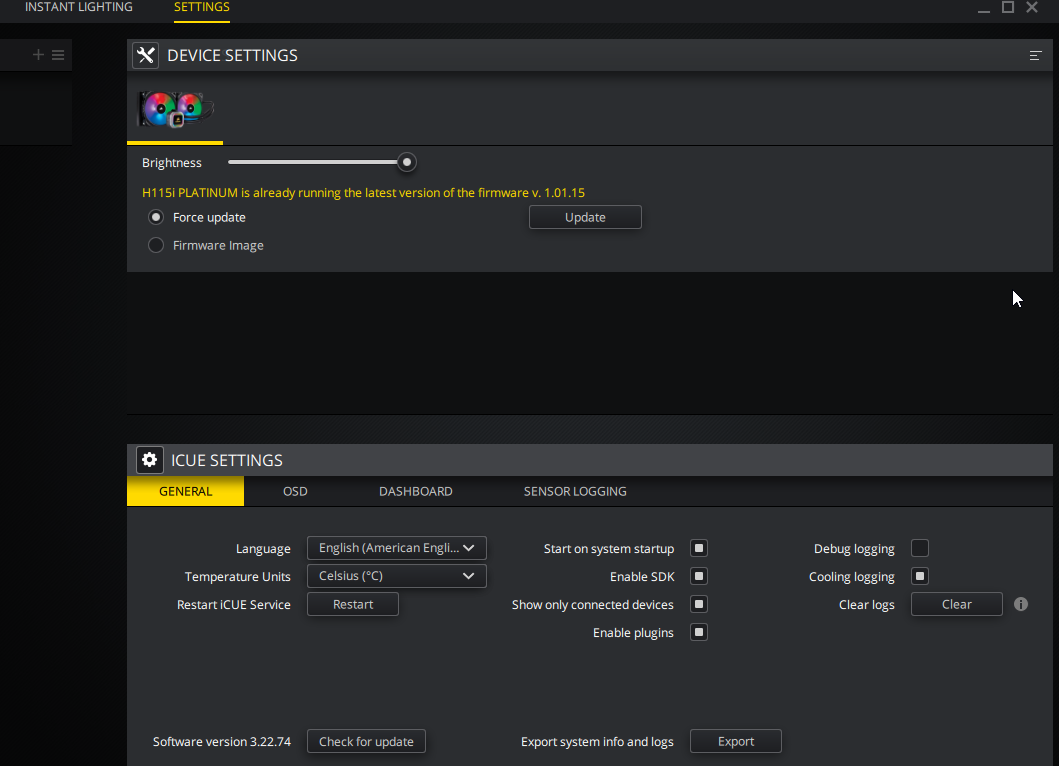
Task: Click the Brightness slider handle
Action: click(407, 162)
